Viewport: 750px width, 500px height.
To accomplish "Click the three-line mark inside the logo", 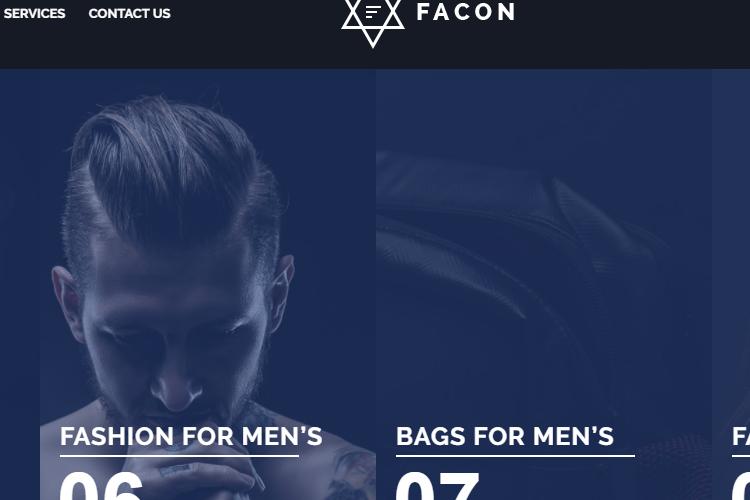I will (373, 12).
